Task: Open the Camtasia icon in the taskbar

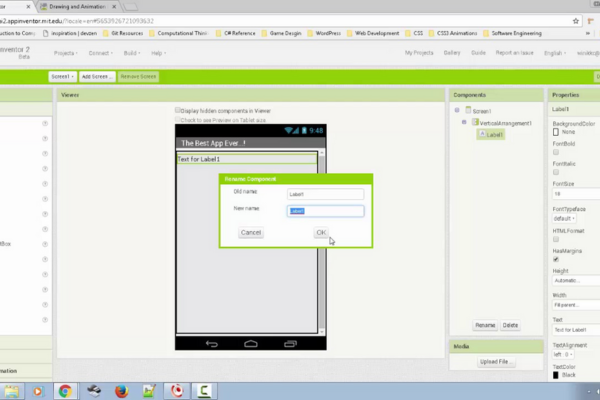Action: click(x=204, y=391)
